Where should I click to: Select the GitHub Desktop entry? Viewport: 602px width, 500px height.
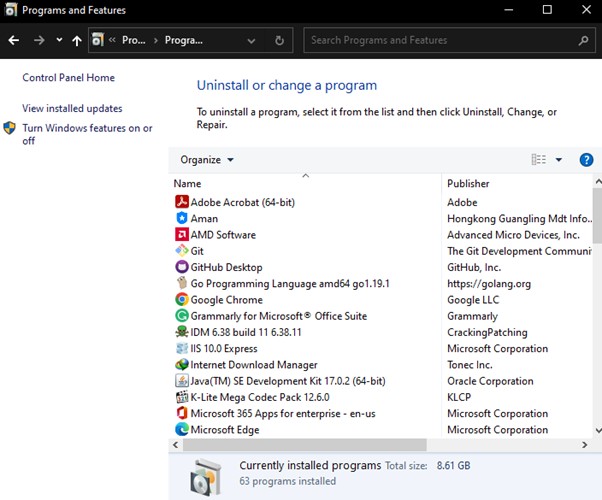[227, 267]
